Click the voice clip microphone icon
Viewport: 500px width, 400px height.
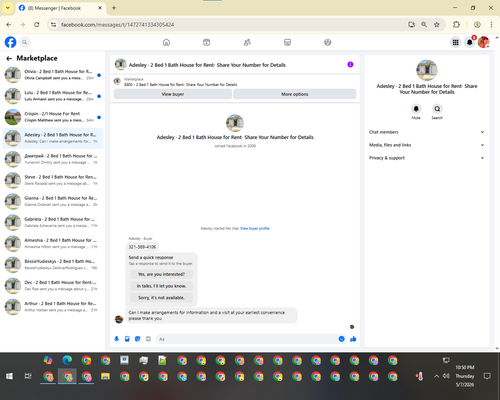116,339
